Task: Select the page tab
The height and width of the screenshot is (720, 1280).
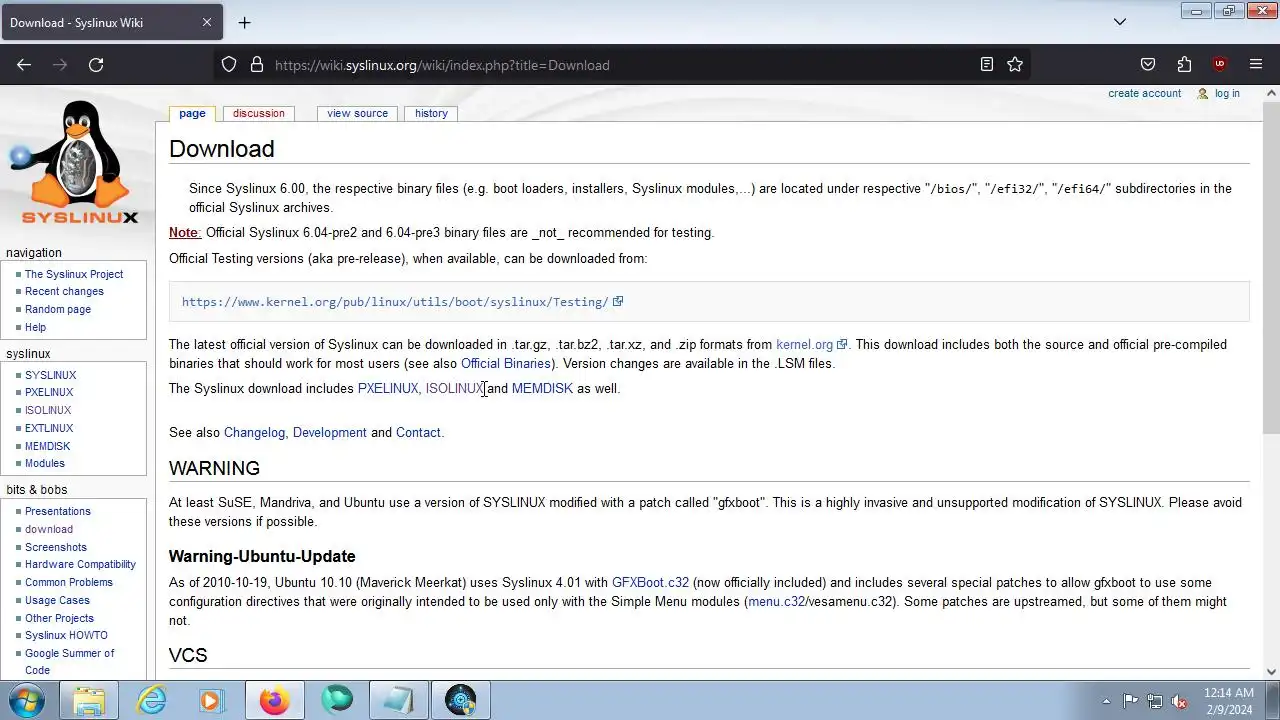Action: tap(192, 113)
